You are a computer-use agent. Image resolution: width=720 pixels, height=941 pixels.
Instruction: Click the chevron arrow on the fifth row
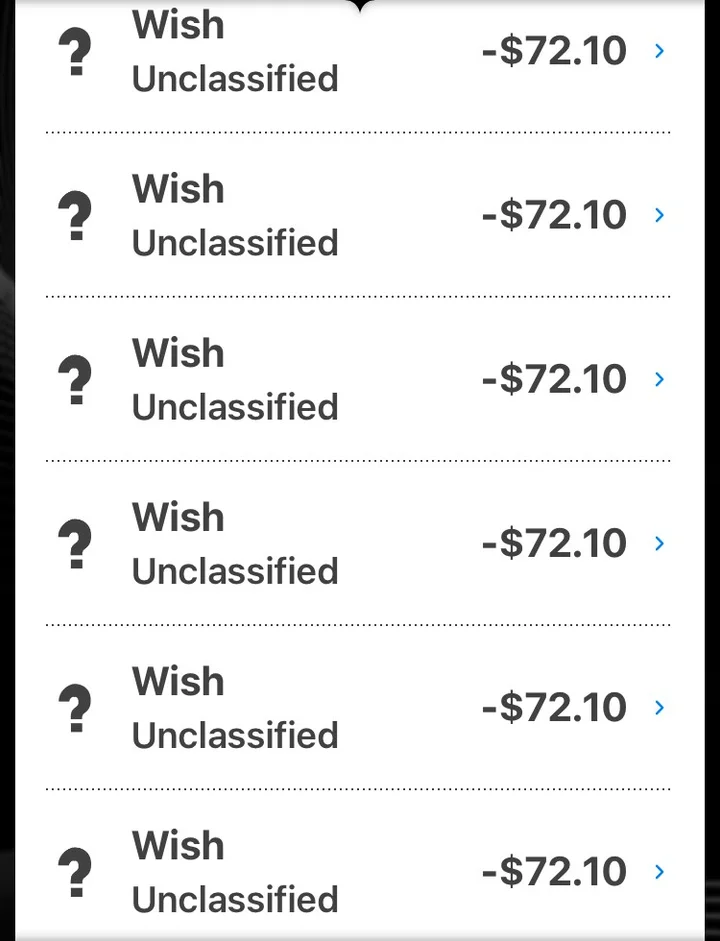659,707
